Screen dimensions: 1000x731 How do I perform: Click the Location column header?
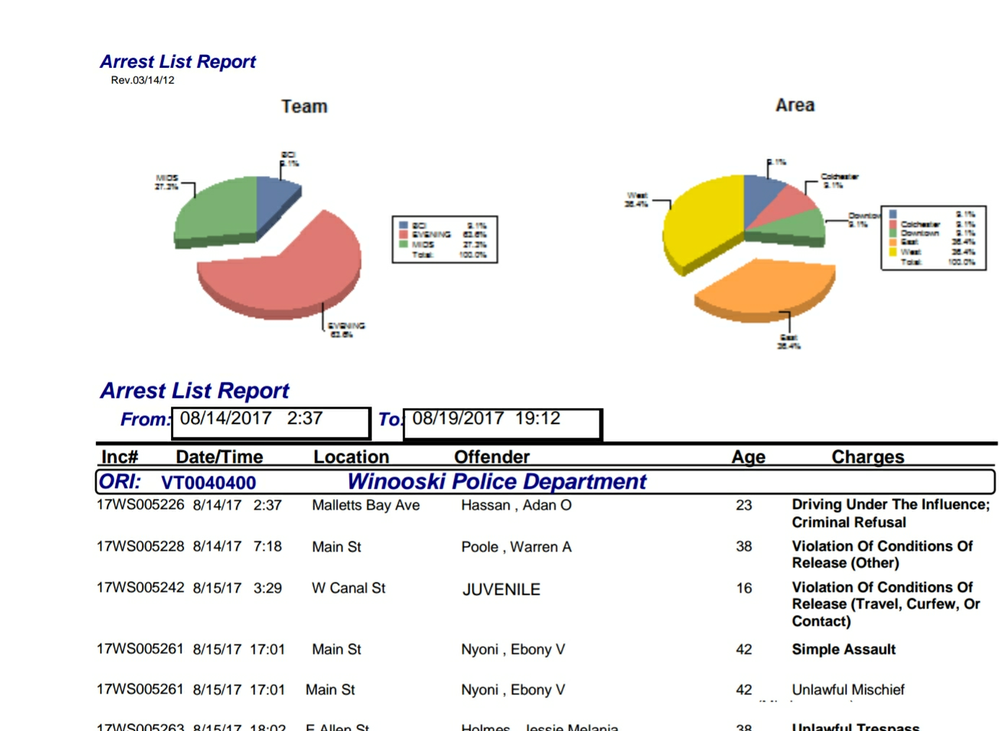351,457
